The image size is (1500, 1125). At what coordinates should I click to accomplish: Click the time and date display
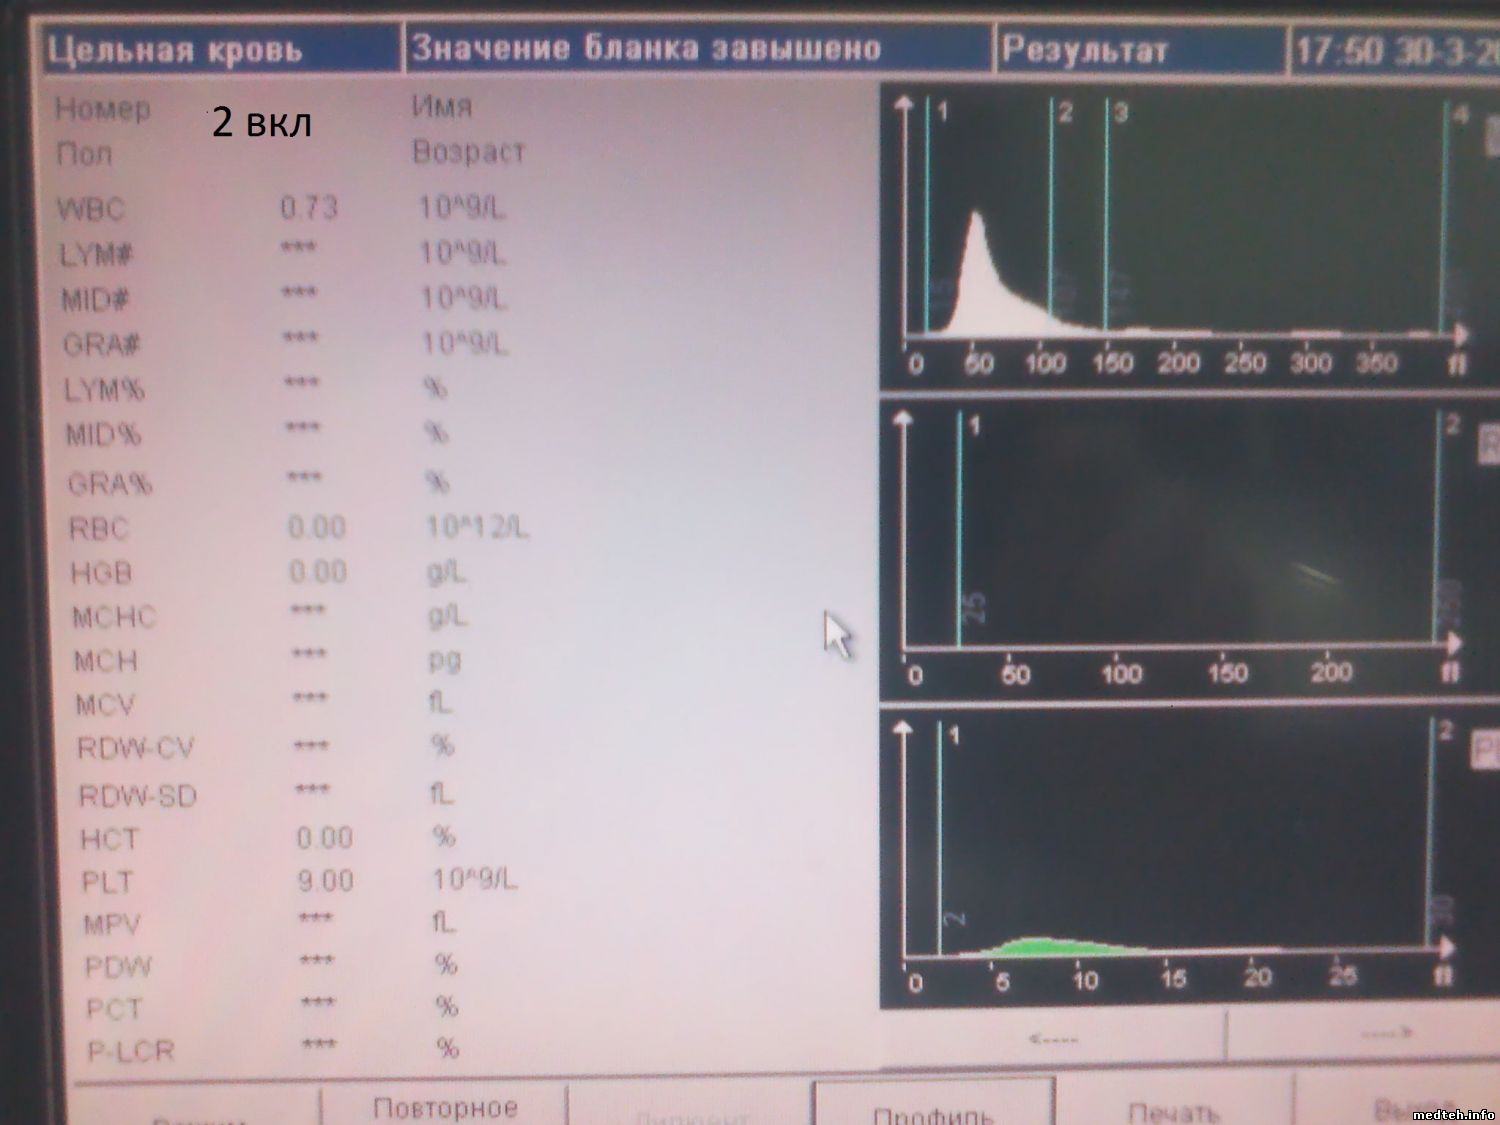pyautogui.click(x=1394, y=50)
